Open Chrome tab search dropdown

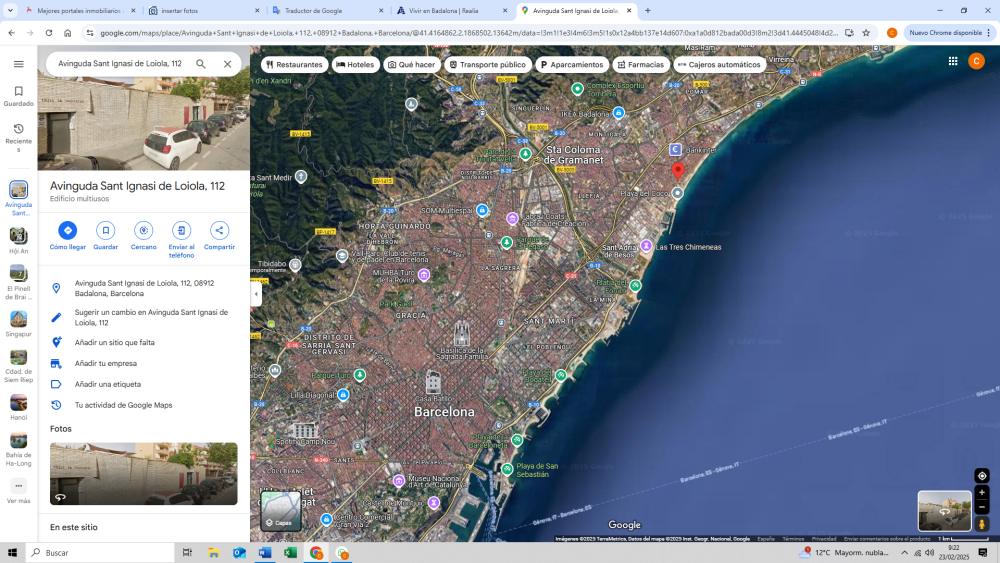pyautogui.click(x=10, y=11)
